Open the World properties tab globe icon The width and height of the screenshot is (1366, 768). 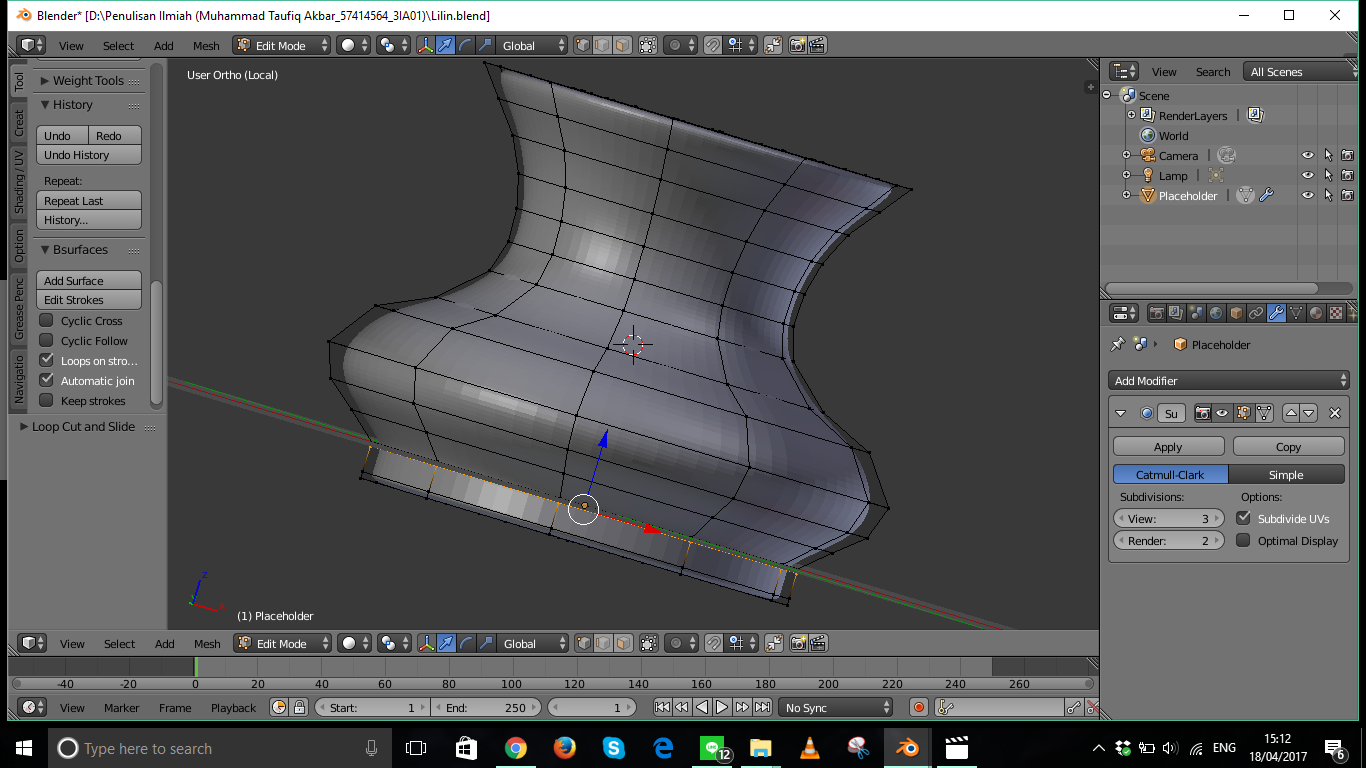point(1216,313)
